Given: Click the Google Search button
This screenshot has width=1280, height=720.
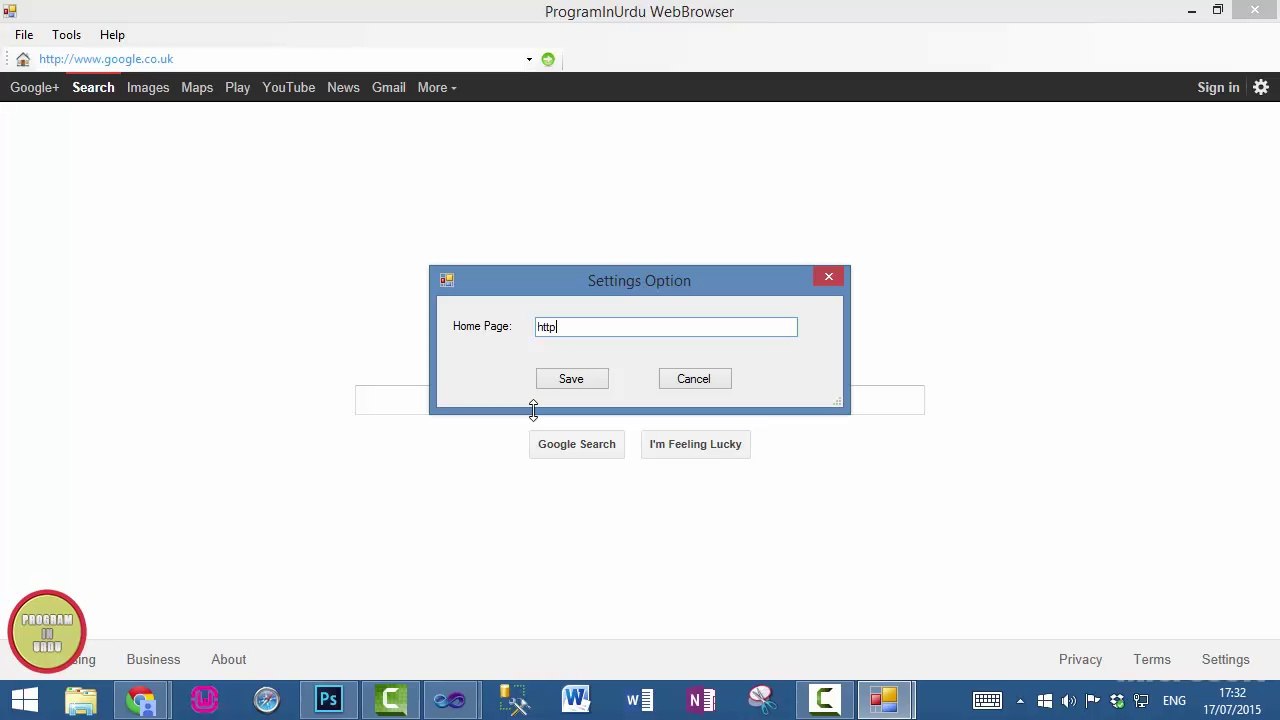Looking at the screenshot, I should (x=577, y=444).
